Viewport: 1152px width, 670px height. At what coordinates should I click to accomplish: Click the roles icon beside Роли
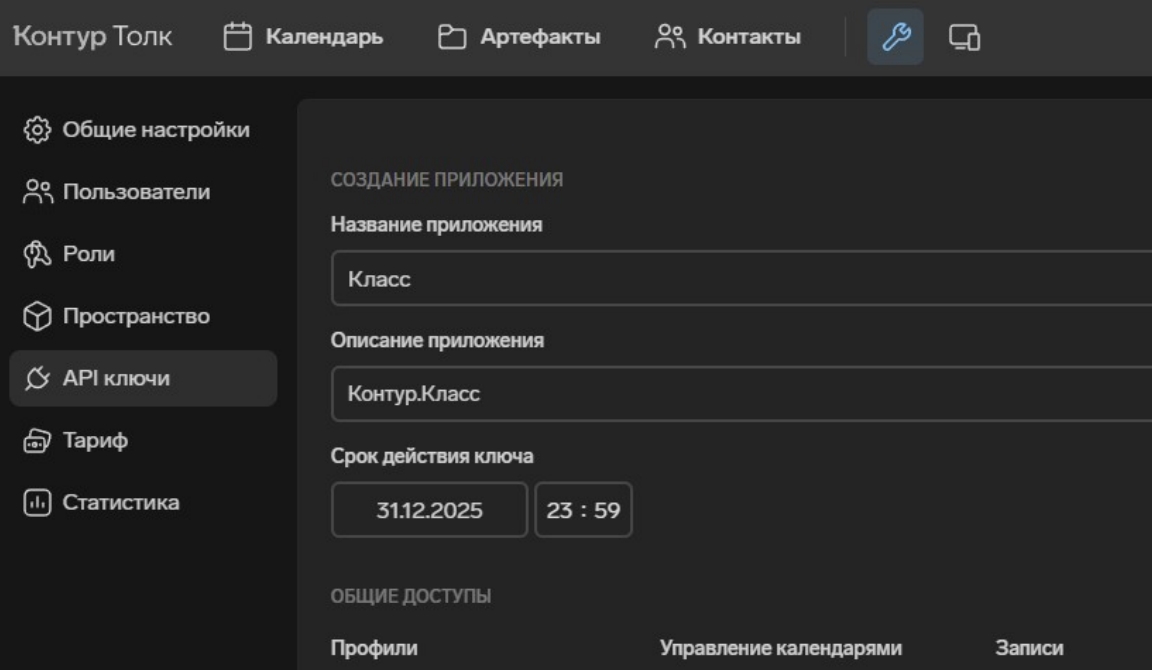pos(37,254)
